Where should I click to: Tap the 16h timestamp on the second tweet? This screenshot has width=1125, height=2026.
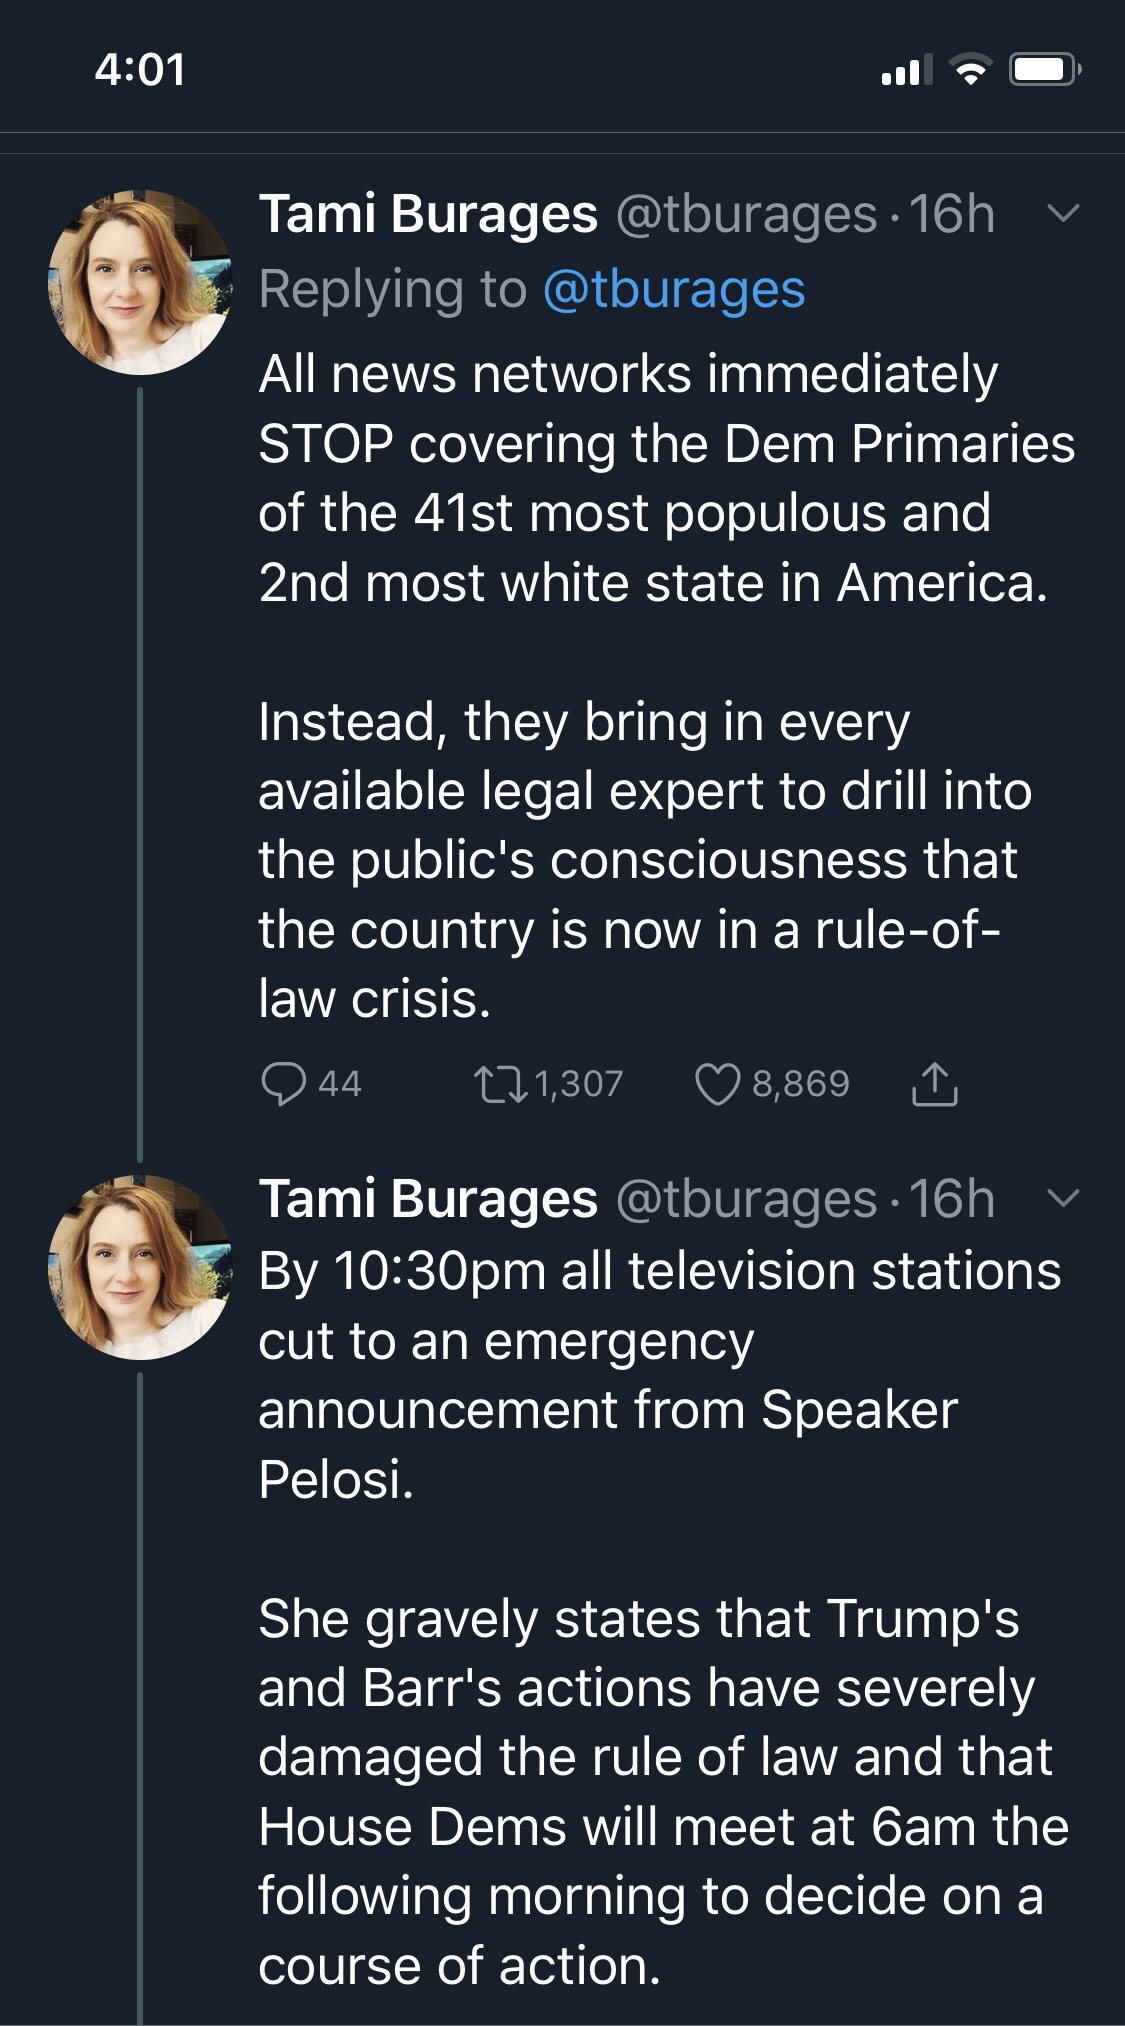(x=951, y=1199)
